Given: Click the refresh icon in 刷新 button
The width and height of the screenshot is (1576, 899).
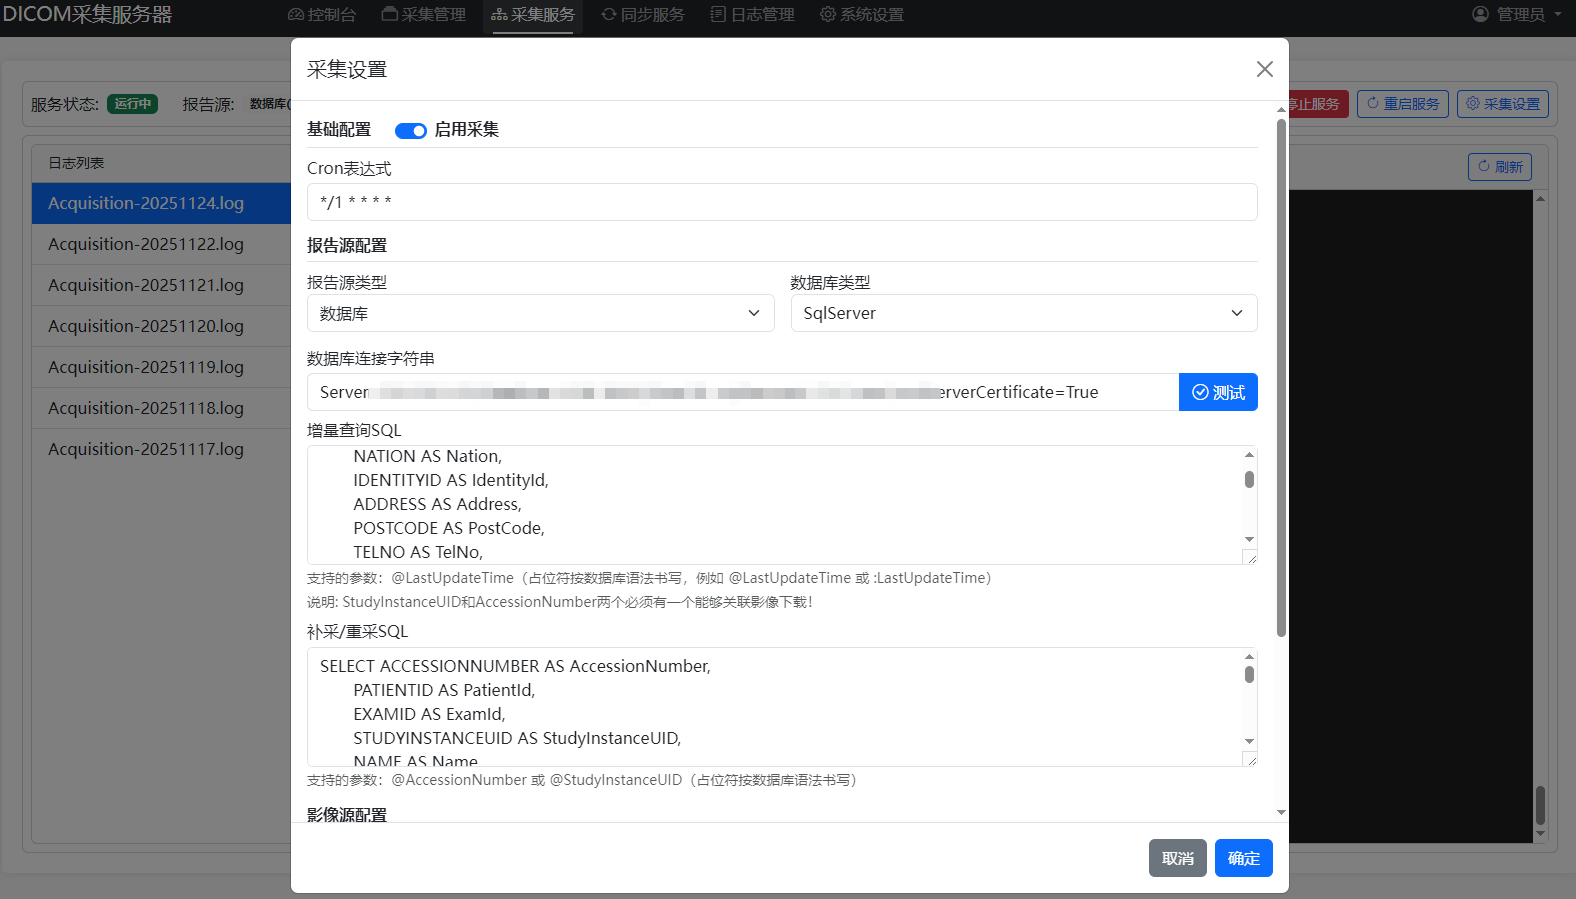Looking at the screenshot, I should coord(1484,166).
